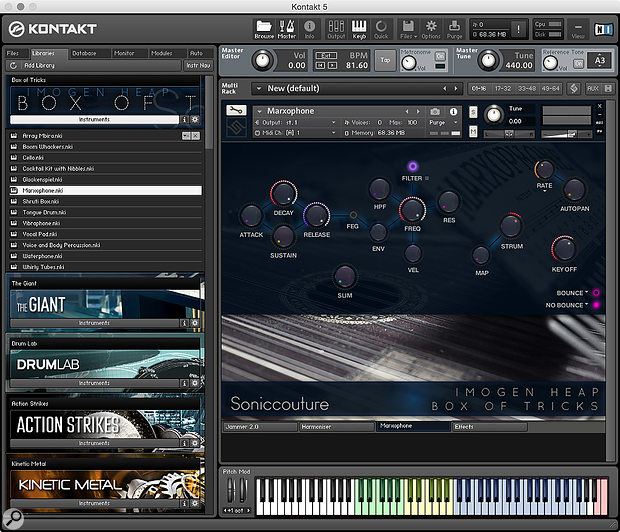Turn on the Reference Tone button
620x532 pixels.
tap(578, 64)
